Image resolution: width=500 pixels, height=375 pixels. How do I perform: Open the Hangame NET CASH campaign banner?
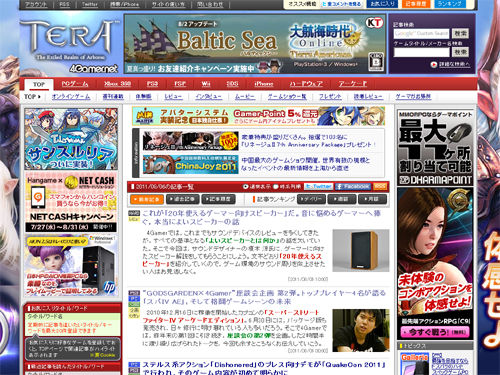tap(71, 202)
